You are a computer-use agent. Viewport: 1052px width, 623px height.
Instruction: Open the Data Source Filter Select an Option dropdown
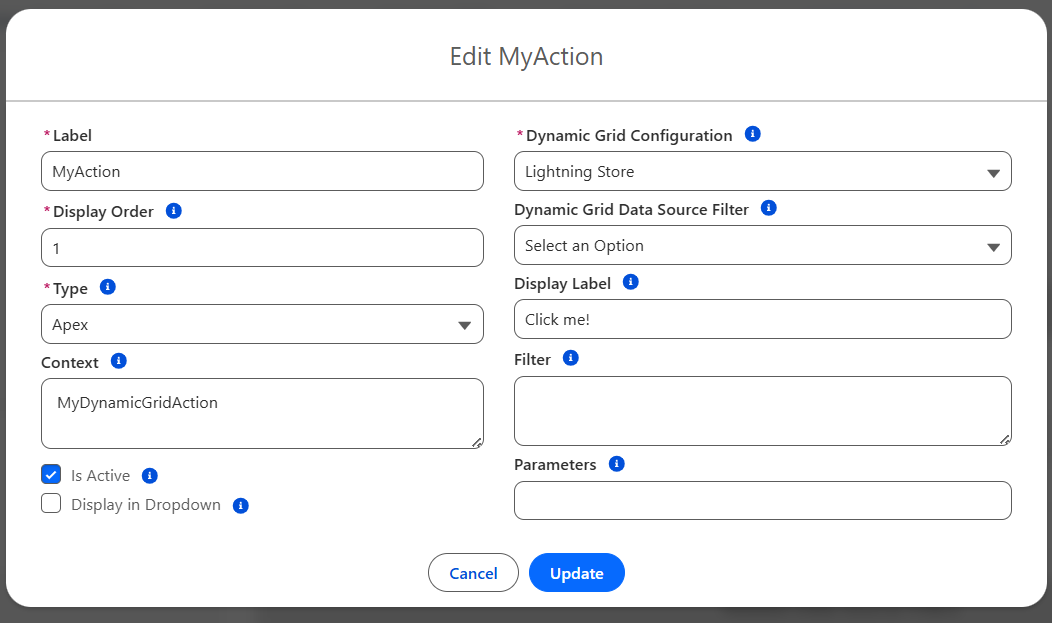[x=762, y=246]
